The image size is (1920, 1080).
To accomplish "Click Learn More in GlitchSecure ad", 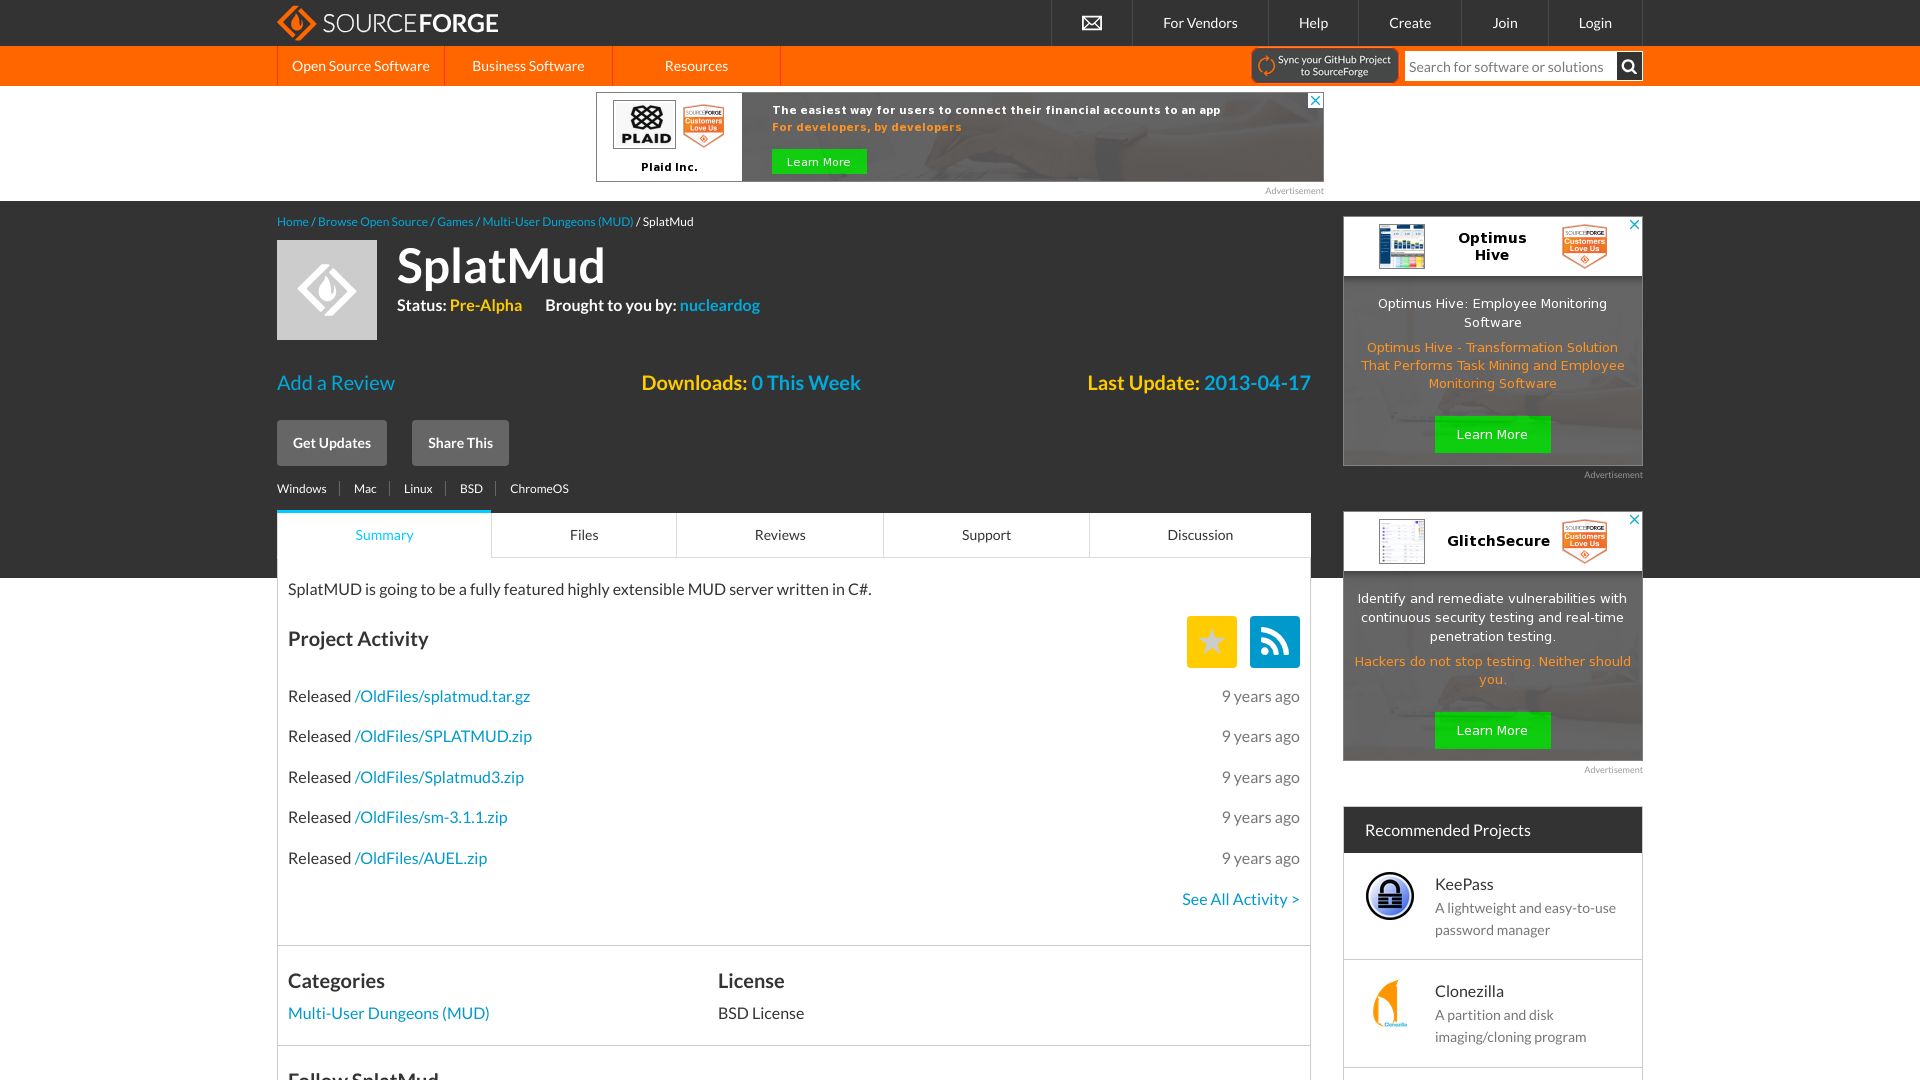I will click(x=1492, y=731).
